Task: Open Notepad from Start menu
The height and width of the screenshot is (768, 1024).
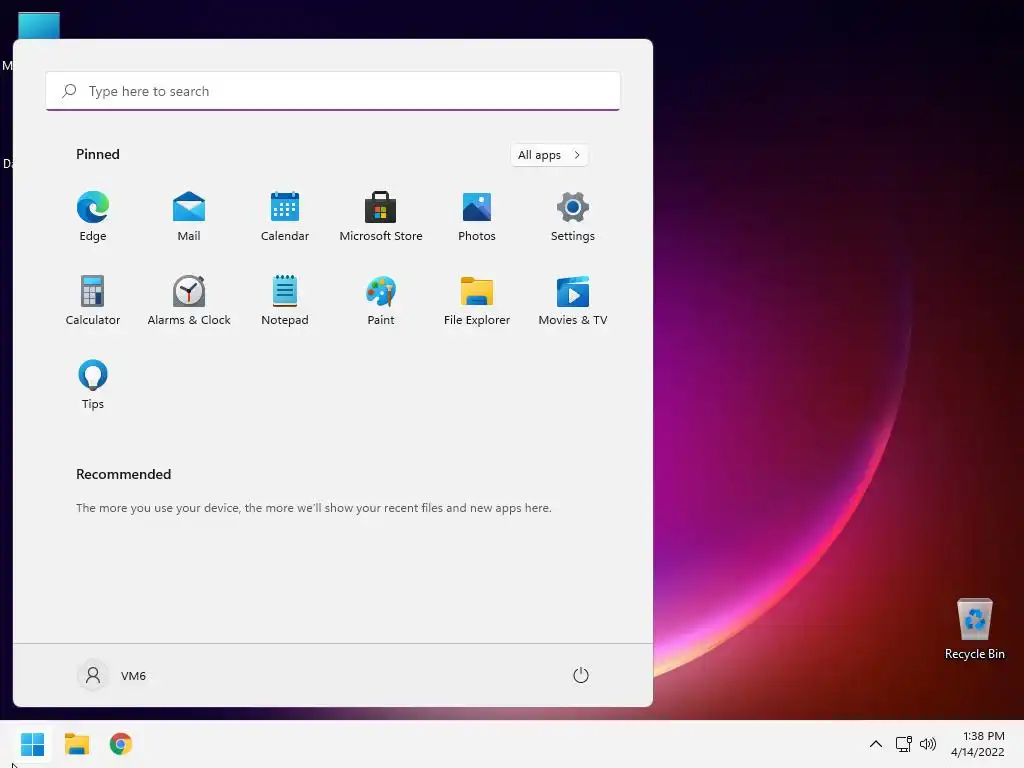Action: tap(285, 300)
